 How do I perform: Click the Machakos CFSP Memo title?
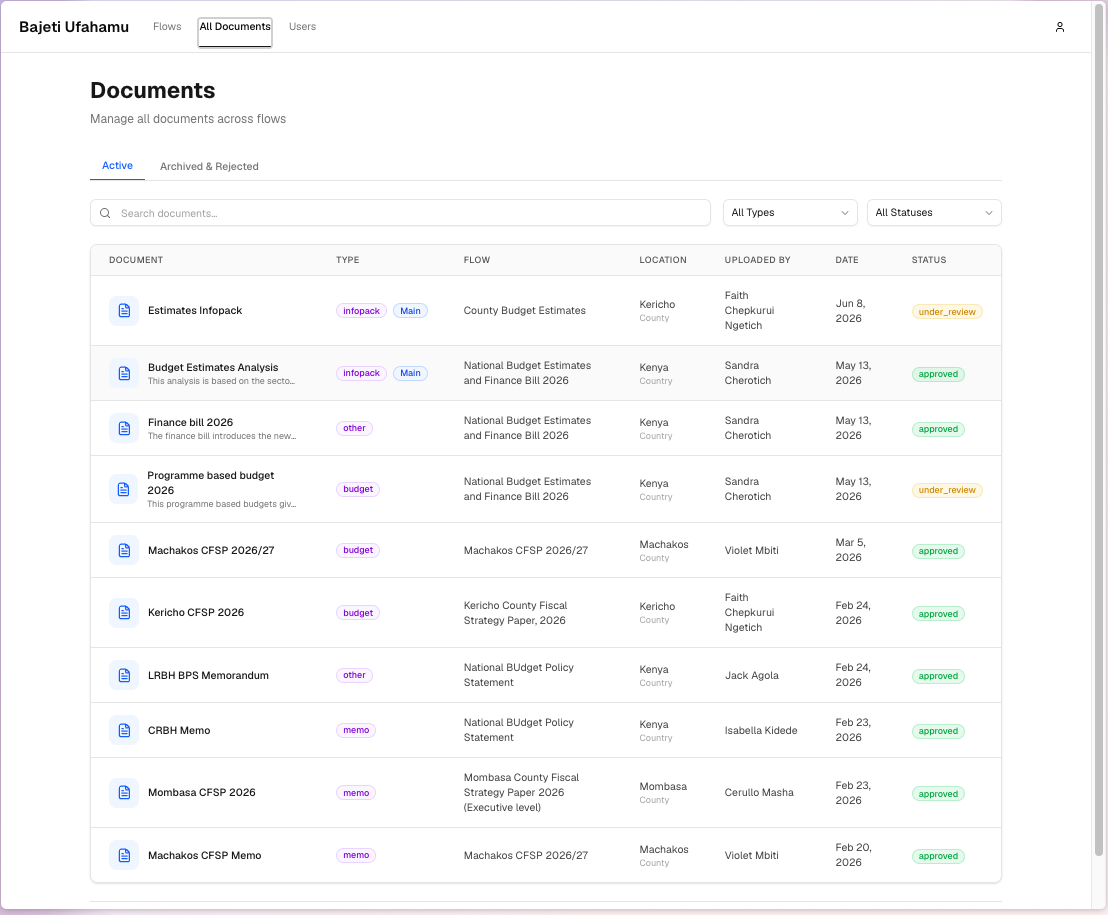204,856
